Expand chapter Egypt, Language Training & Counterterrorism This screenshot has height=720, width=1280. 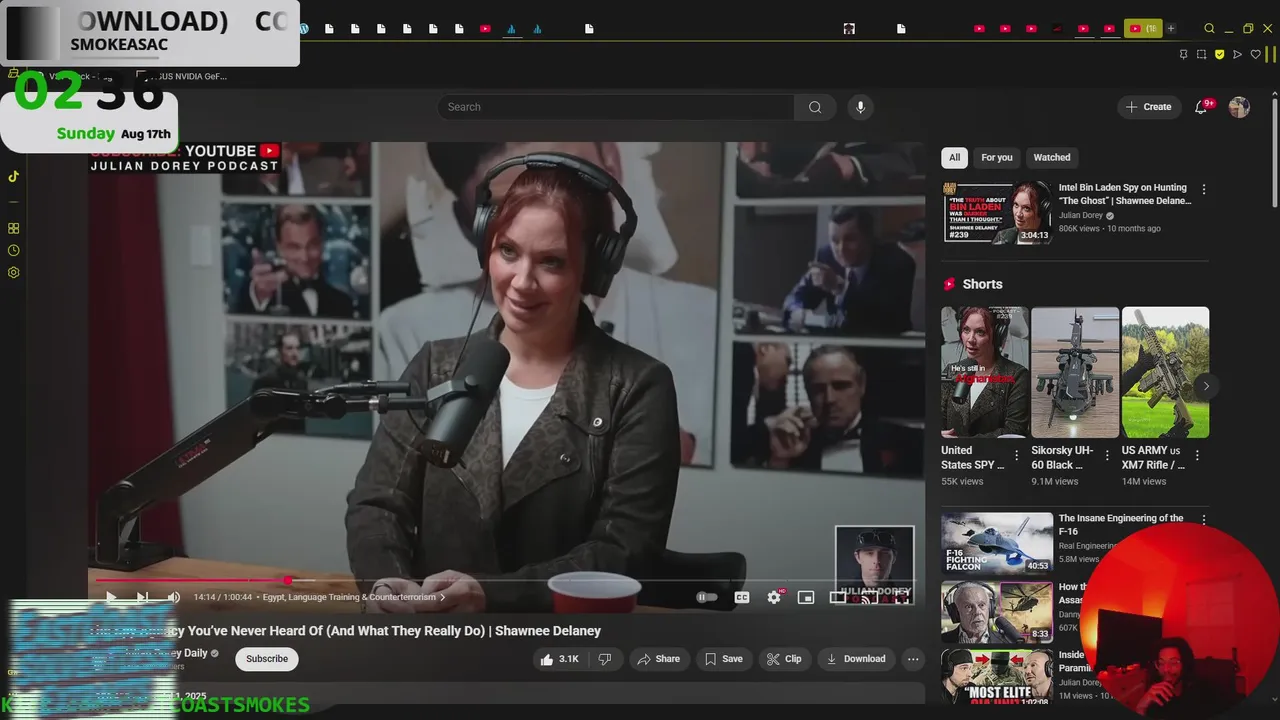(x=354, y=597)
